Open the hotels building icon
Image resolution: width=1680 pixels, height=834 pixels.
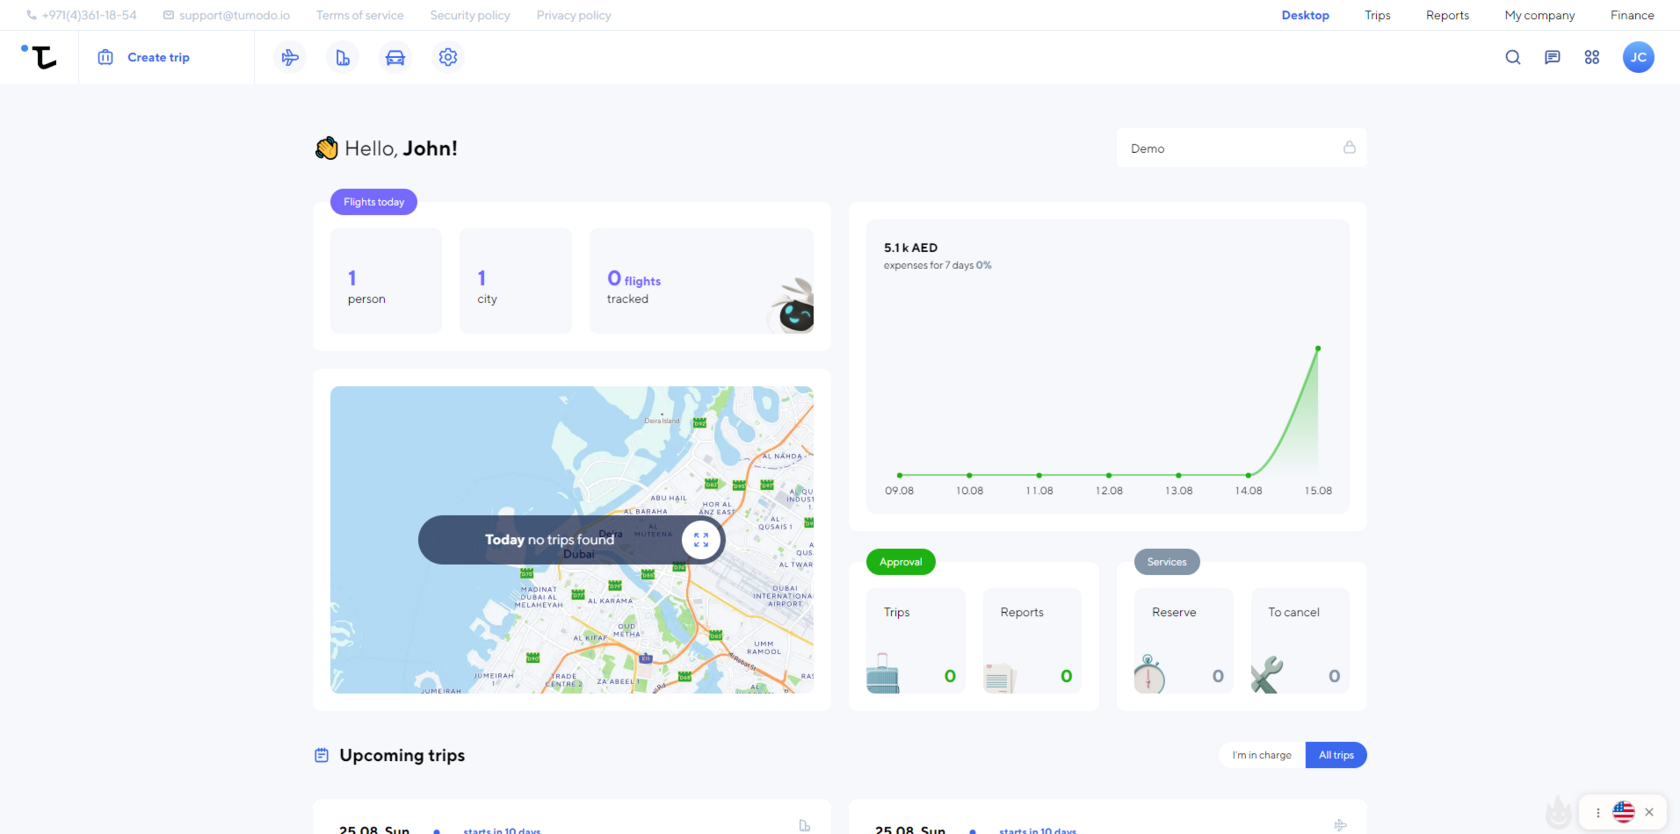(x=343, y=58)
